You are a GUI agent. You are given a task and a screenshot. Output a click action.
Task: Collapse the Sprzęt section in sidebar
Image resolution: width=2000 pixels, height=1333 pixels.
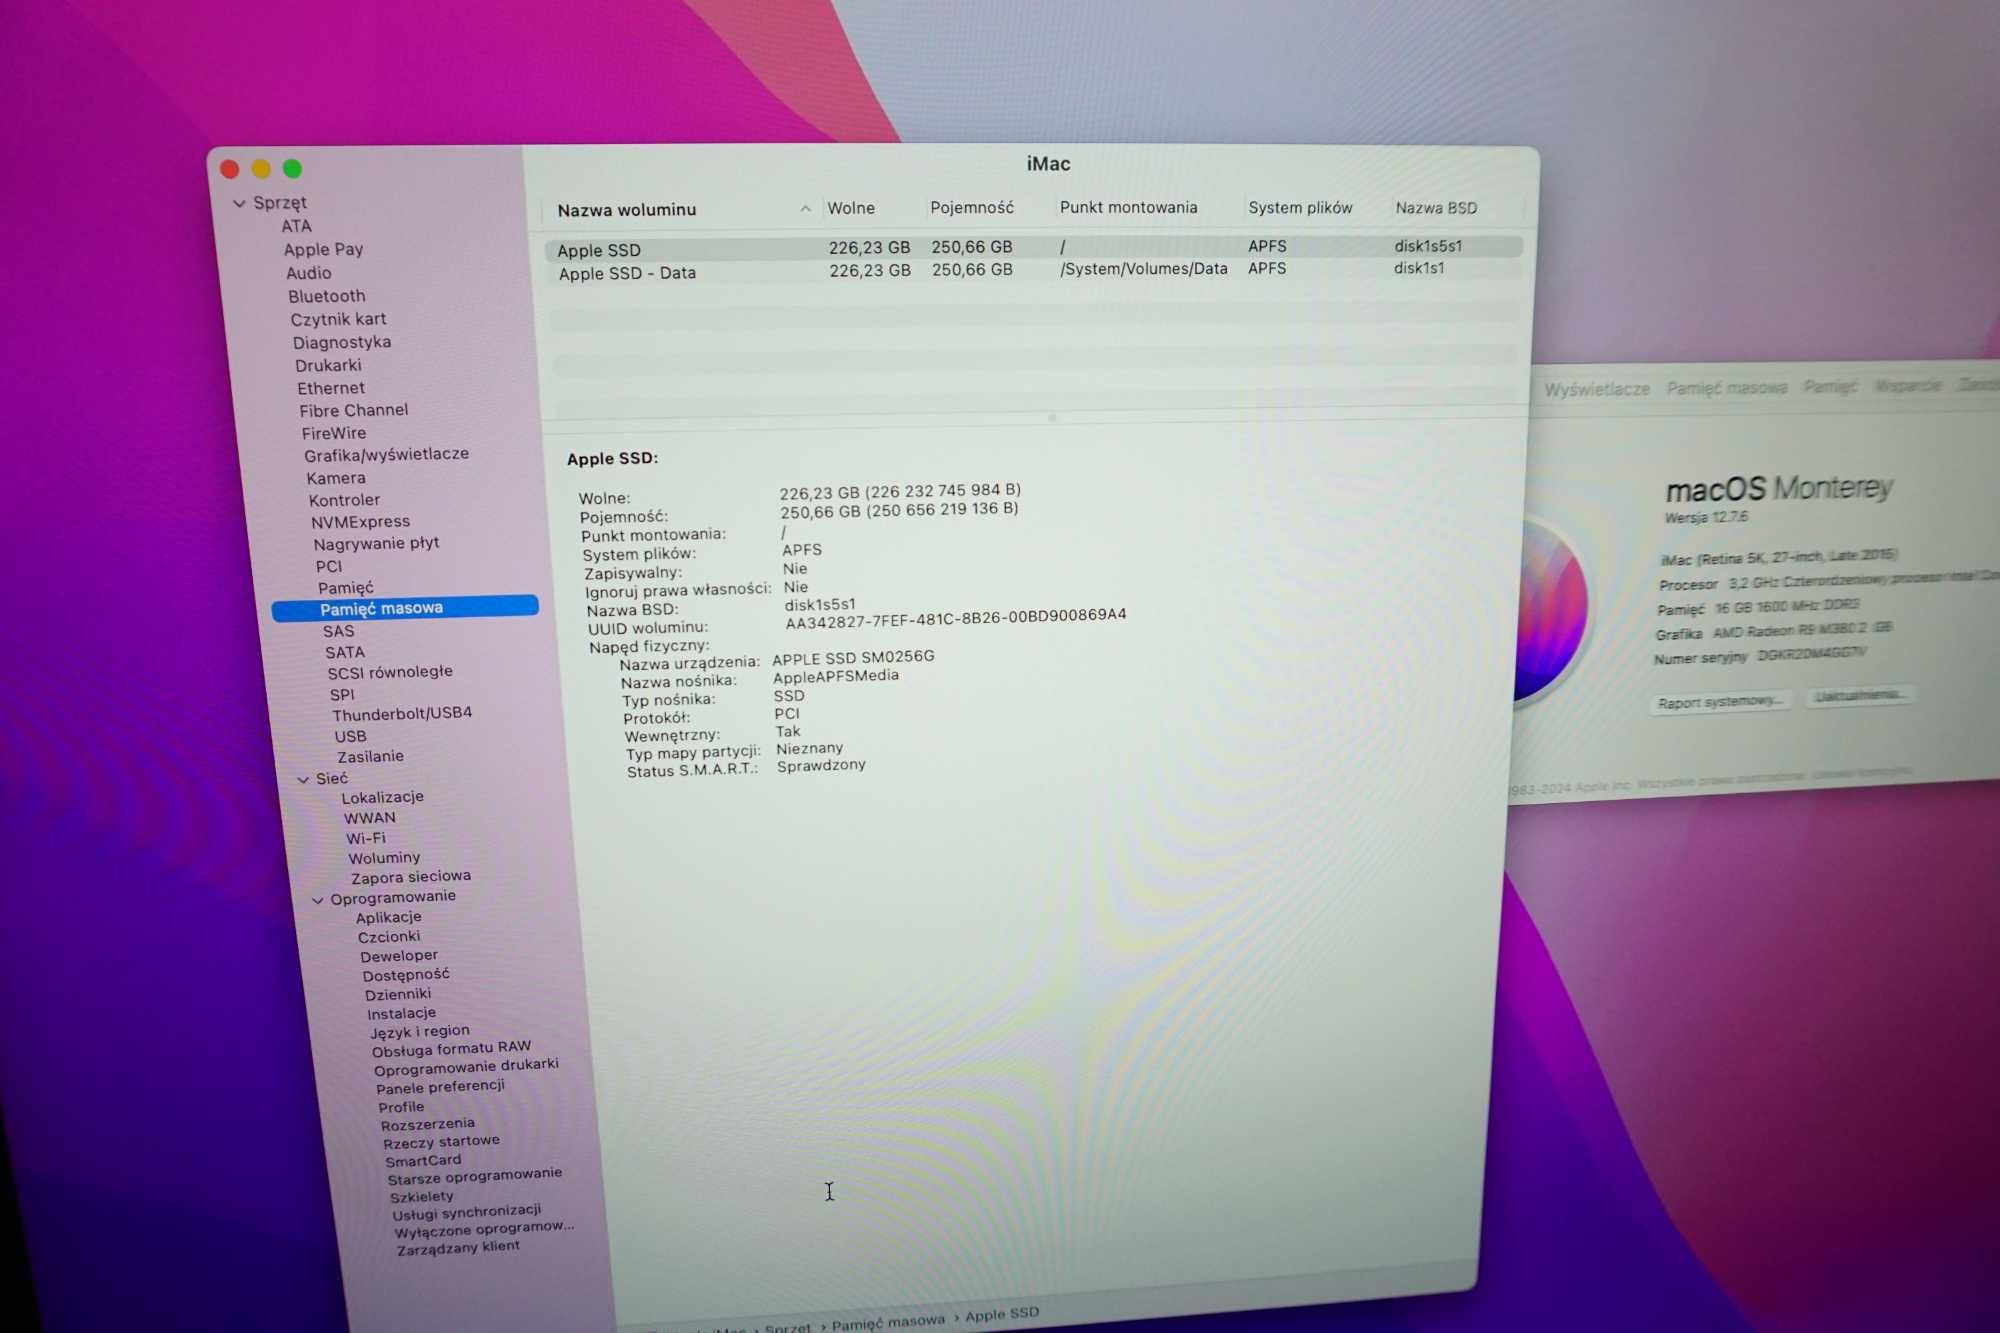(239, 203)
